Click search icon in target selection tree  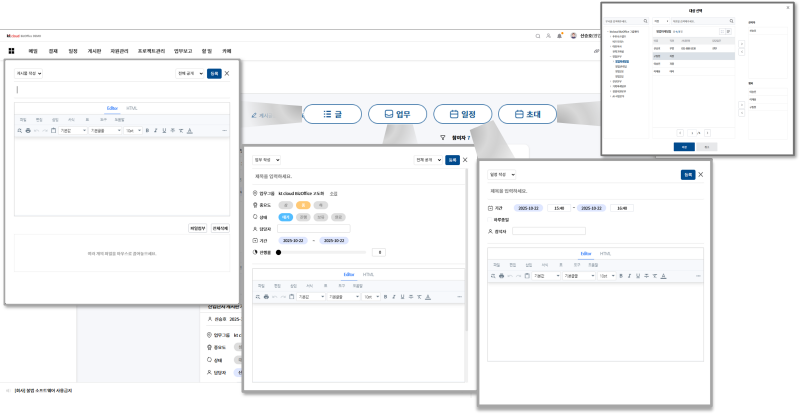647,19
